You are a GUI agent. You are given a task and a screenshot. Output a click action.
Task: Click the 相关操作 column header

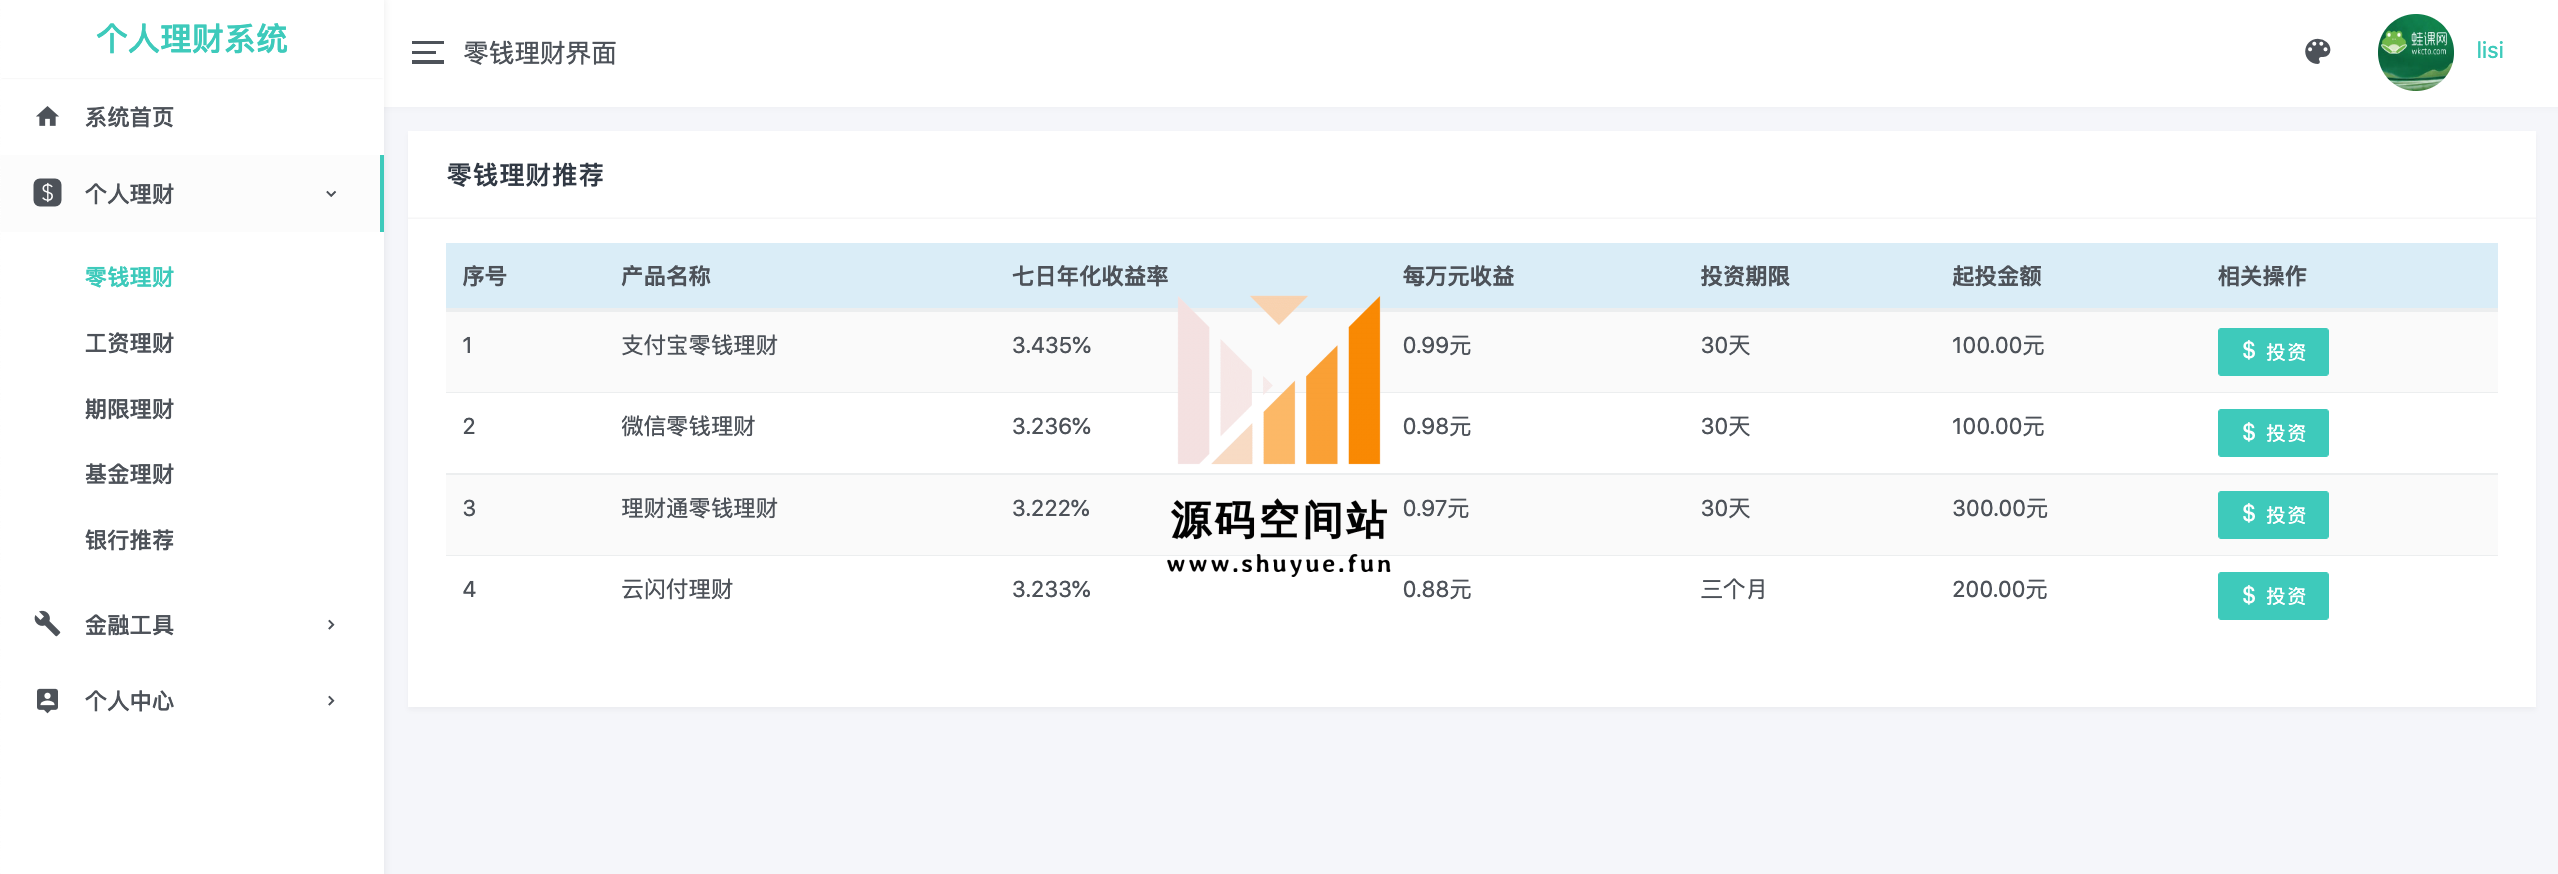(x=2262, y=276)
